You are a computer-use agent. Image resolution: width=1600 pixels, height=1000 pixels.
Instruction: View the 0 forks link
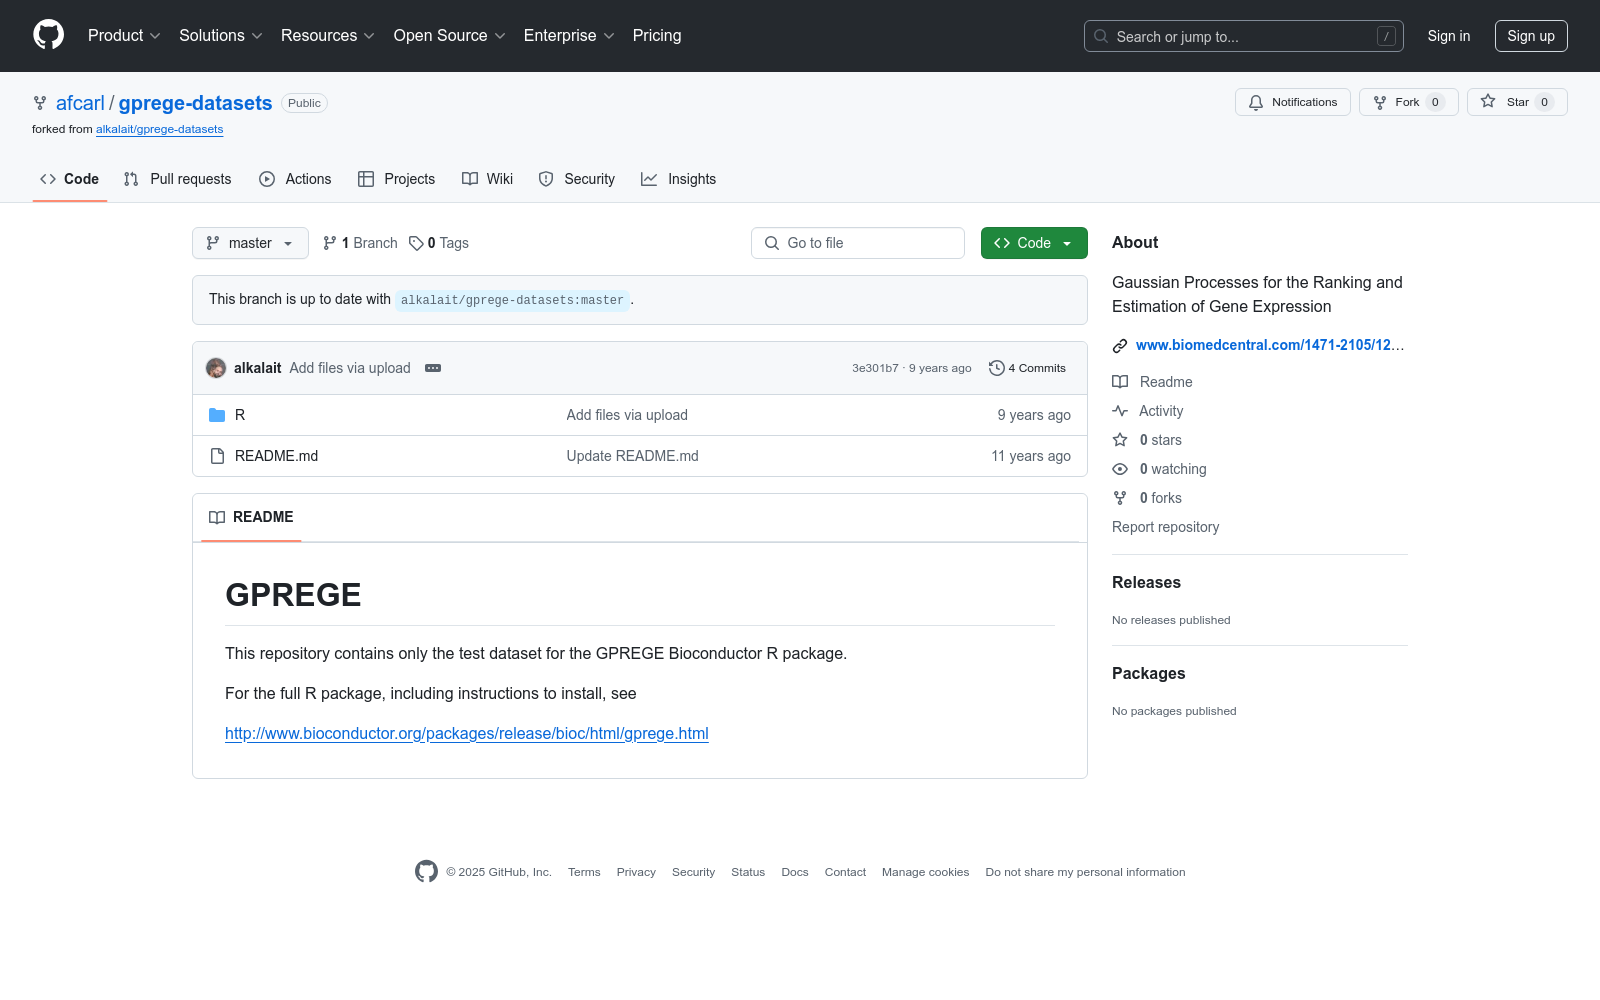click(1148, 498)
